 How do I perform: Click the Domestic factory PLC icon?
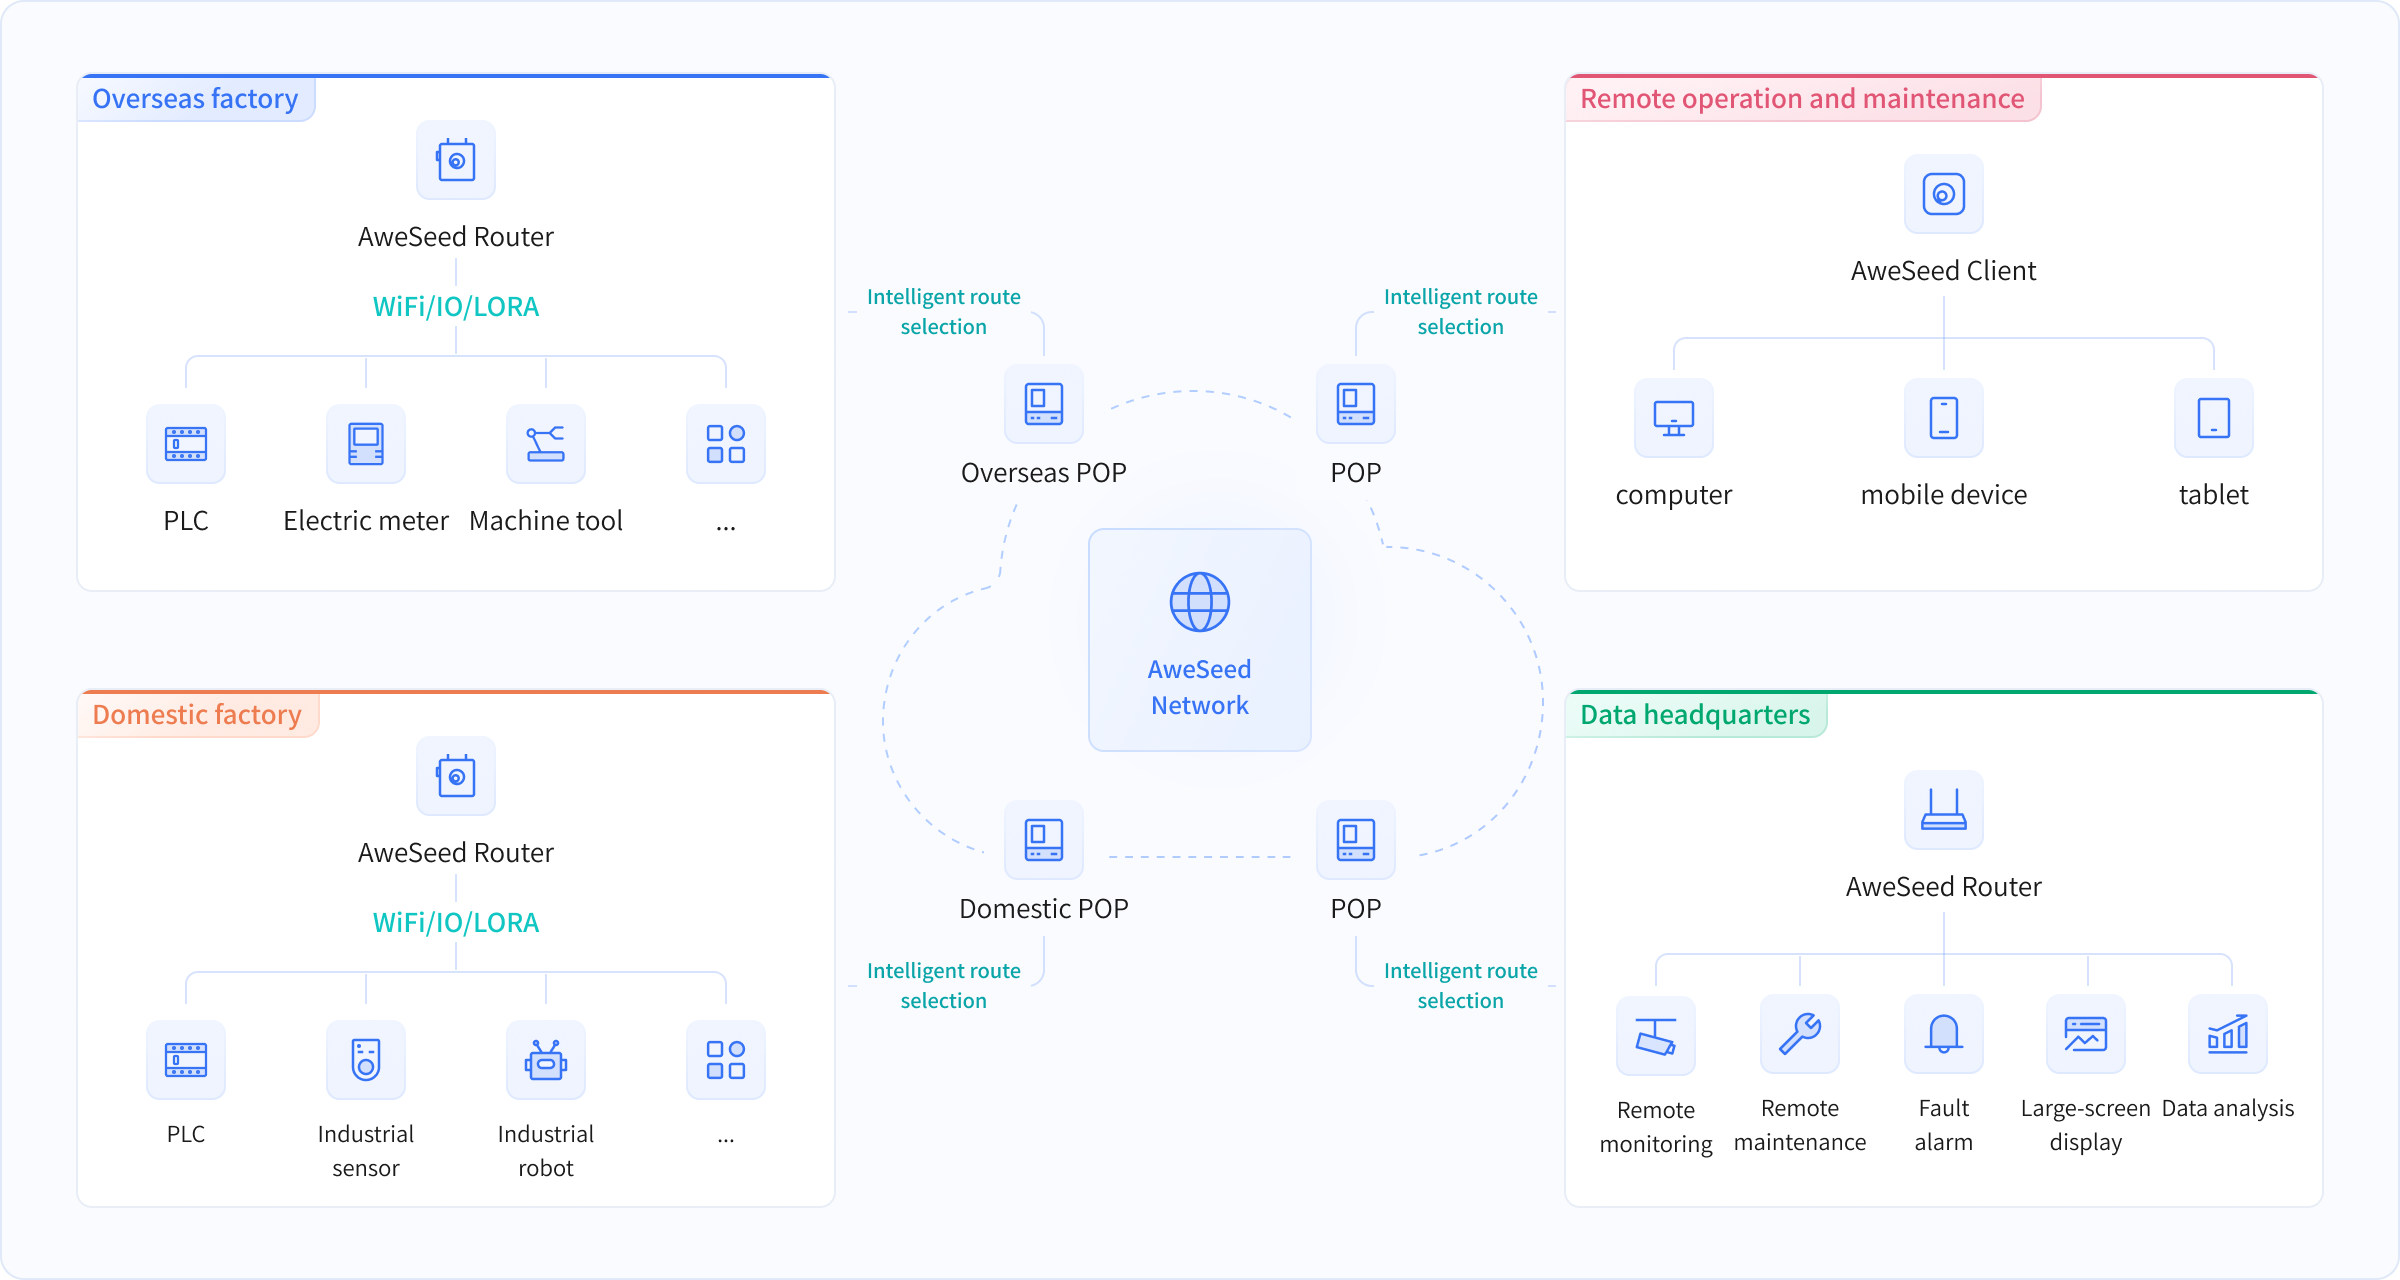point(186,1060)
